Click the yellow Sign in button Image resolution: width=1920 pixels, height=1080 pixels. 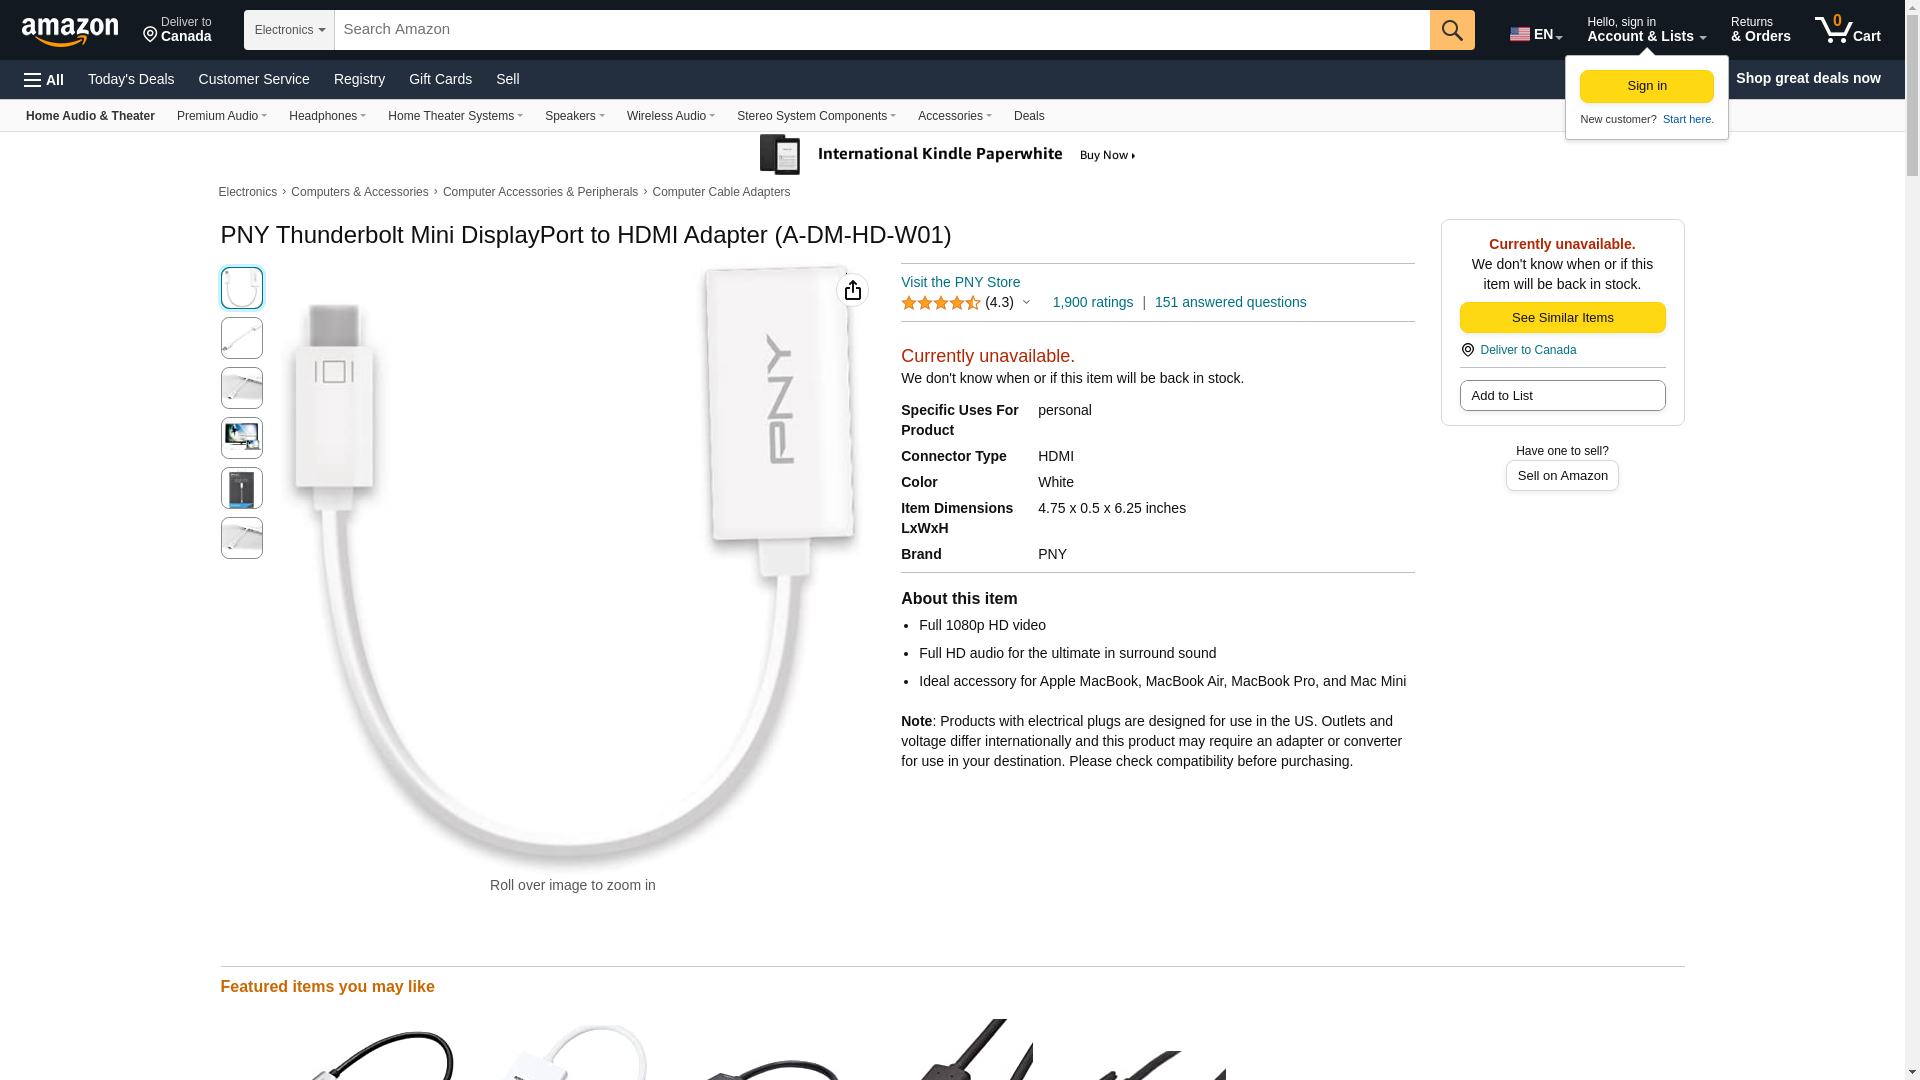(x=1646, y=87)
